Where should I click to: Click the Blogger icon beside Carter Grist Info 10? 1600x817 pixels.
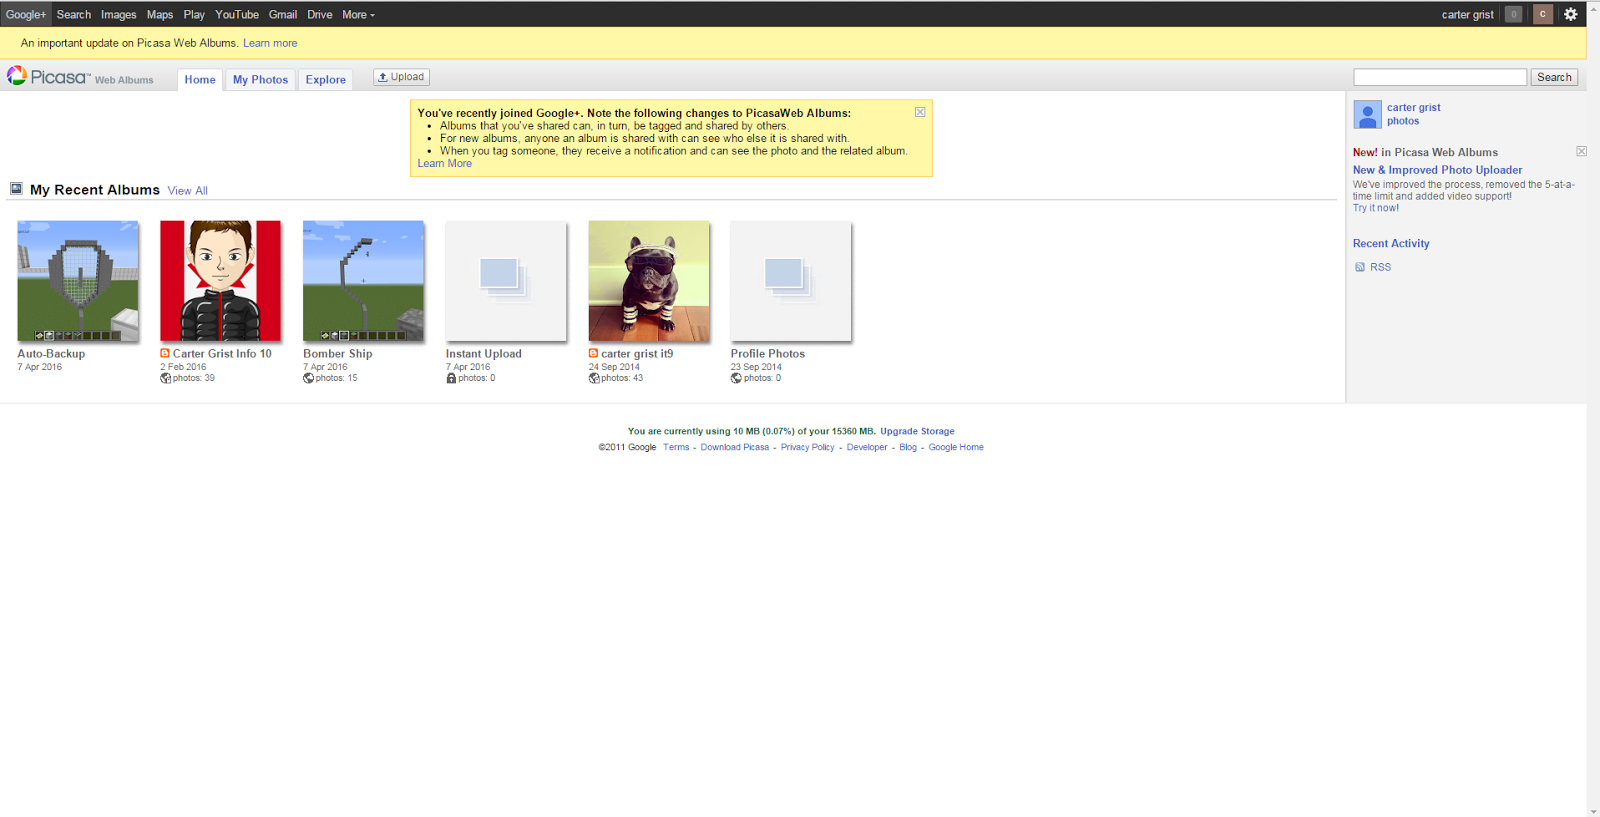pyautogui.click(x=165, y=353)
